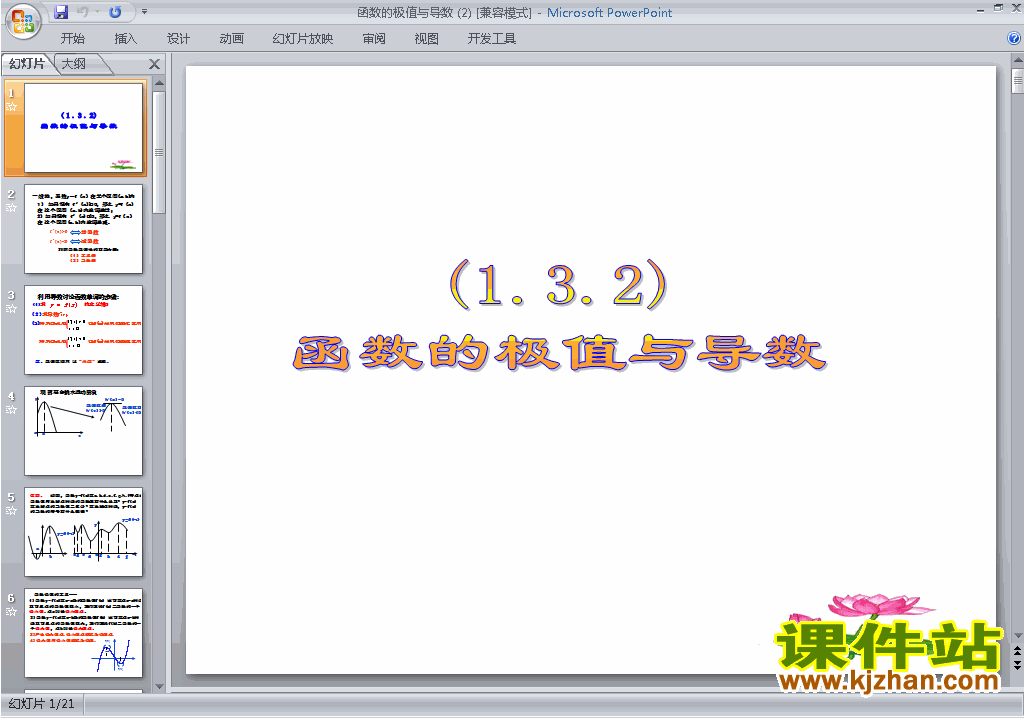Select slide 4 thumbnail with graphs
Viewport: 1024px width, 718px height.
coord(84,431)
